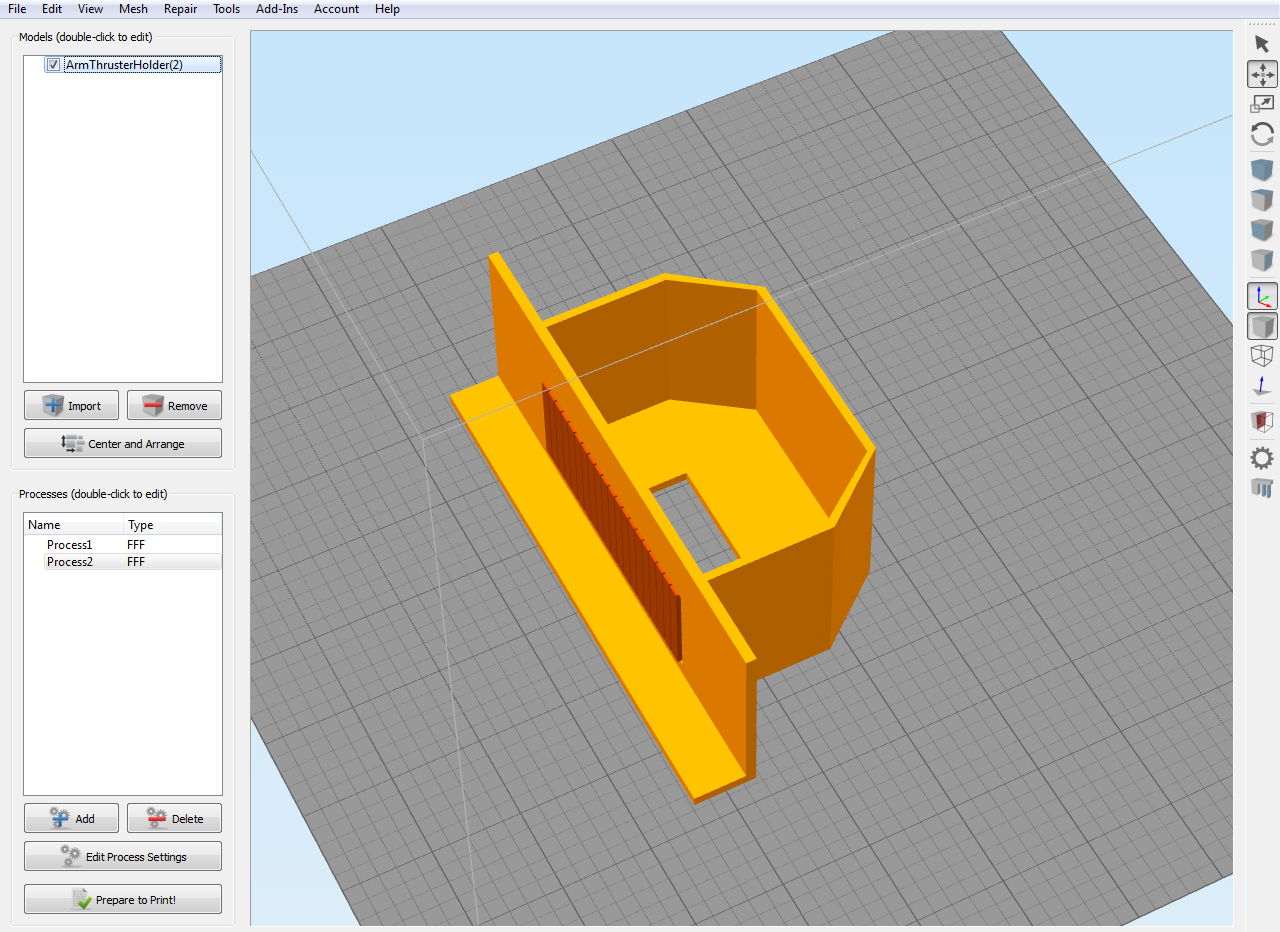The image size is (1280, 932).
Task: Open Edit Process Settings
Action: (123, 856)
